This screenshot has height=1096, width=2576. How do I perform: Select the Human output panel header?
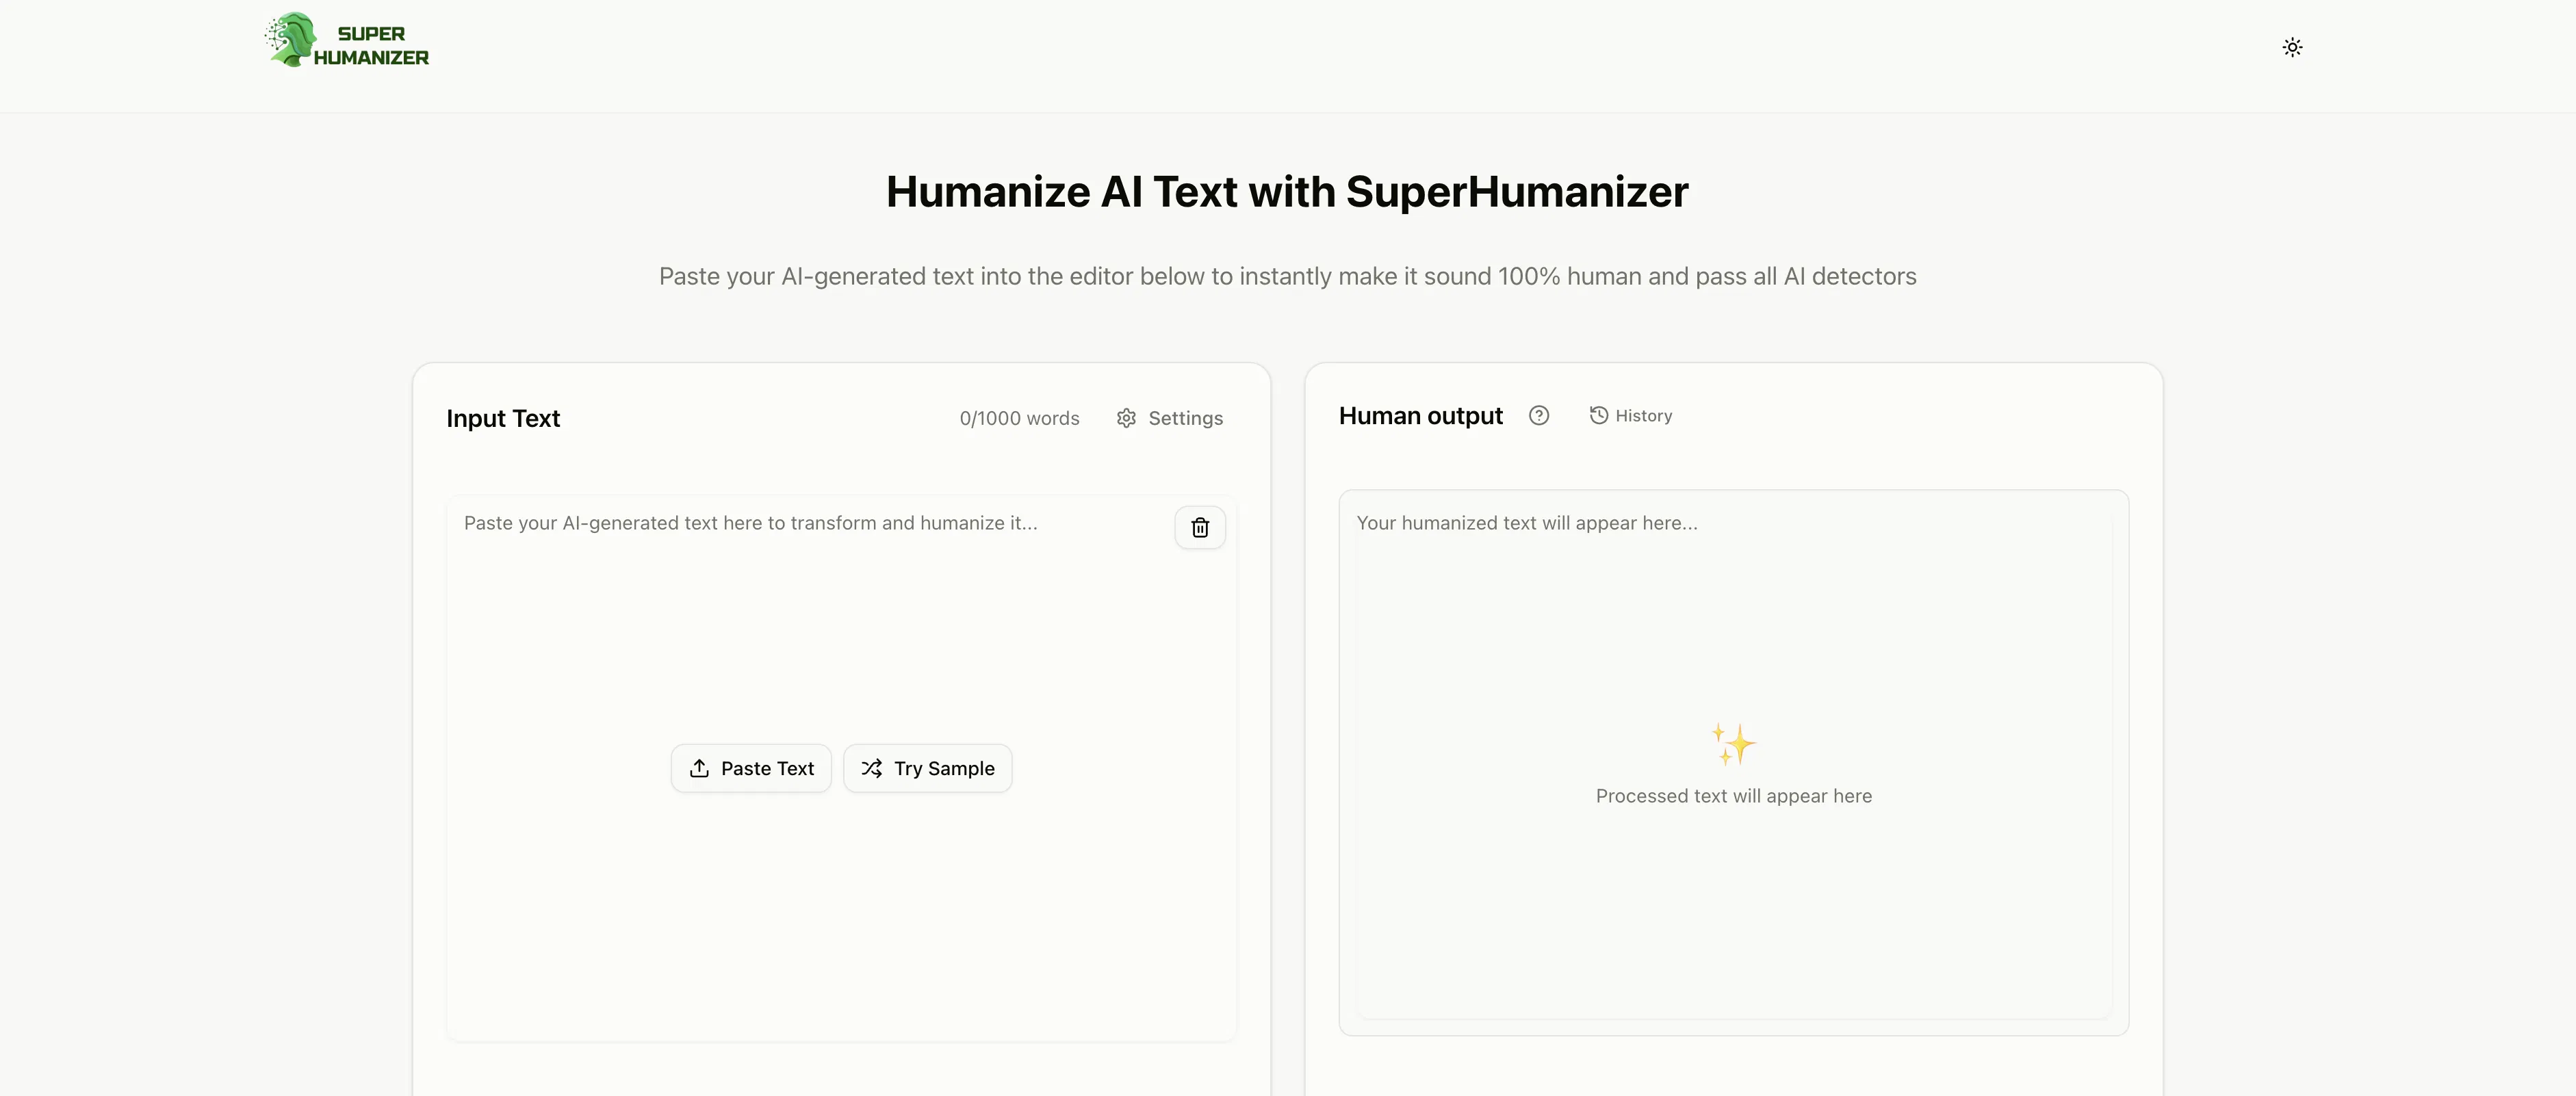[1420, 415]
